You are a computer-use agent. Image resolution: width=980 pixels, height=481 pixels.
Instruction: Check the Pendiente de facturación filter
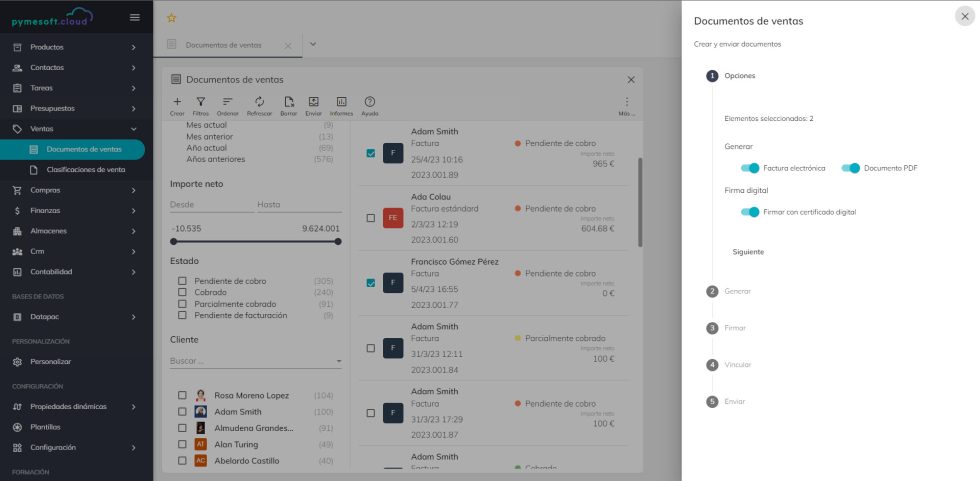pos(182,315)
